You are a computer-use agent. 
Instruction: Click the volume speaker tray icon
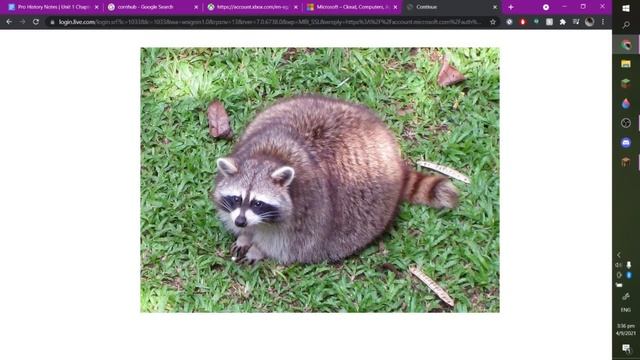[619, 265]
